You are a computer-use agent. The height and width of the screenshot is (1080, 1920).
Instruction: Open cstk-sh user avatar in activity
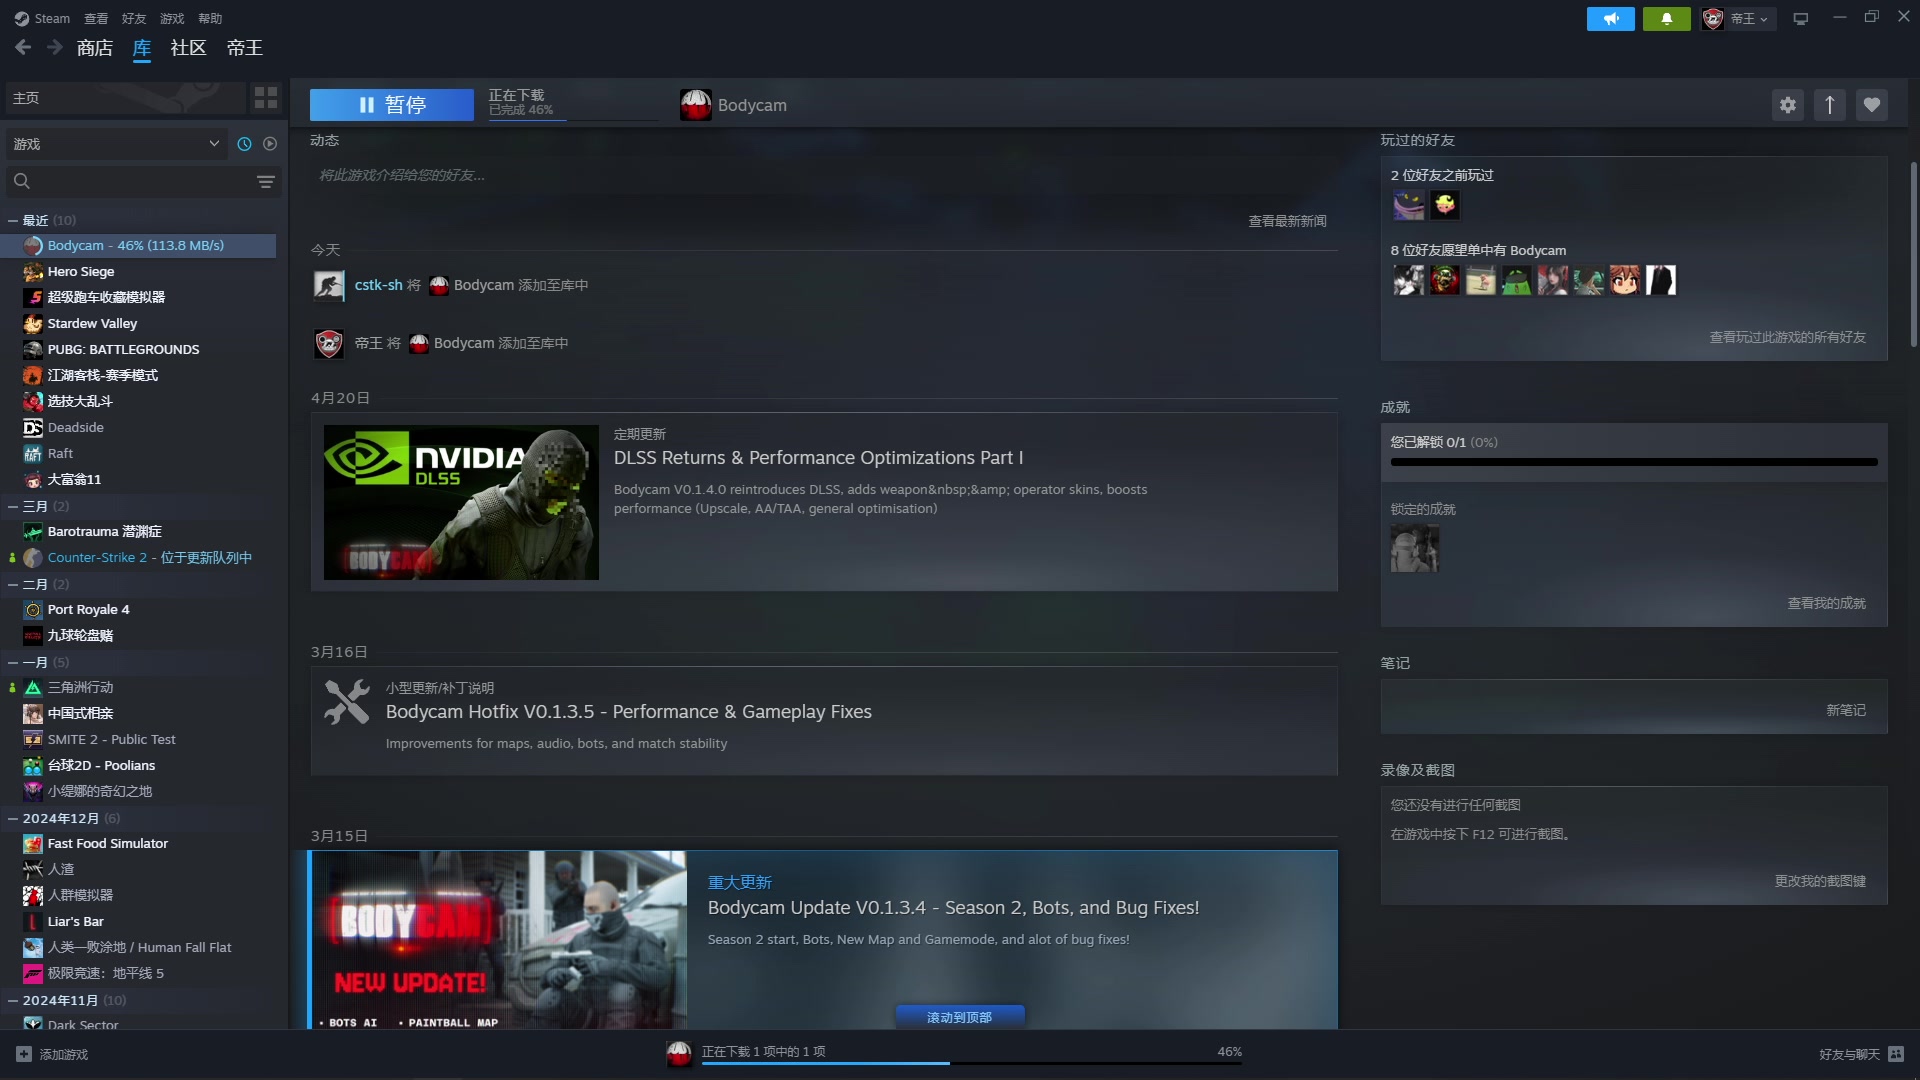[x=329, y=285]
